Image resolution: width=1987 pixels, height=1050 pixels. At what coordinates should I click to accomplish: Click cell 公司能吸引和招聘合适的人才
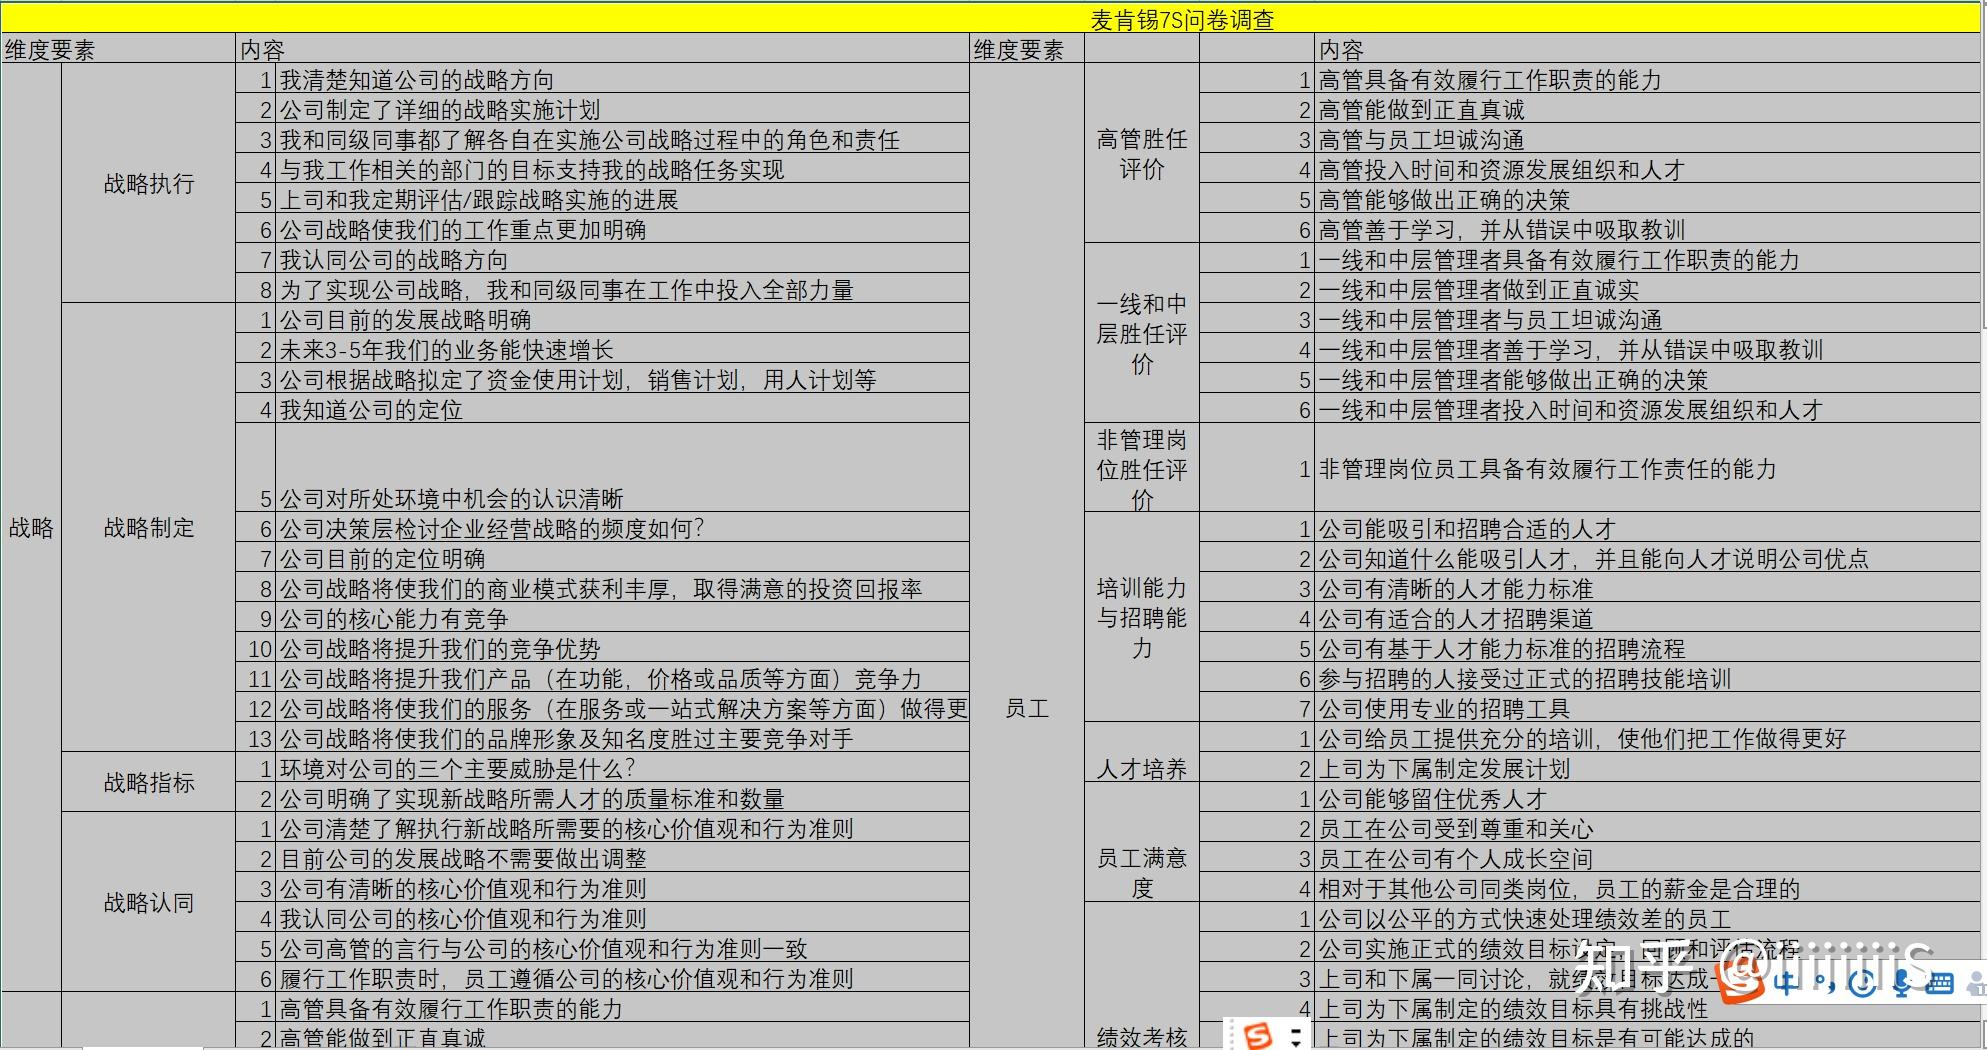pos(1648,528)
